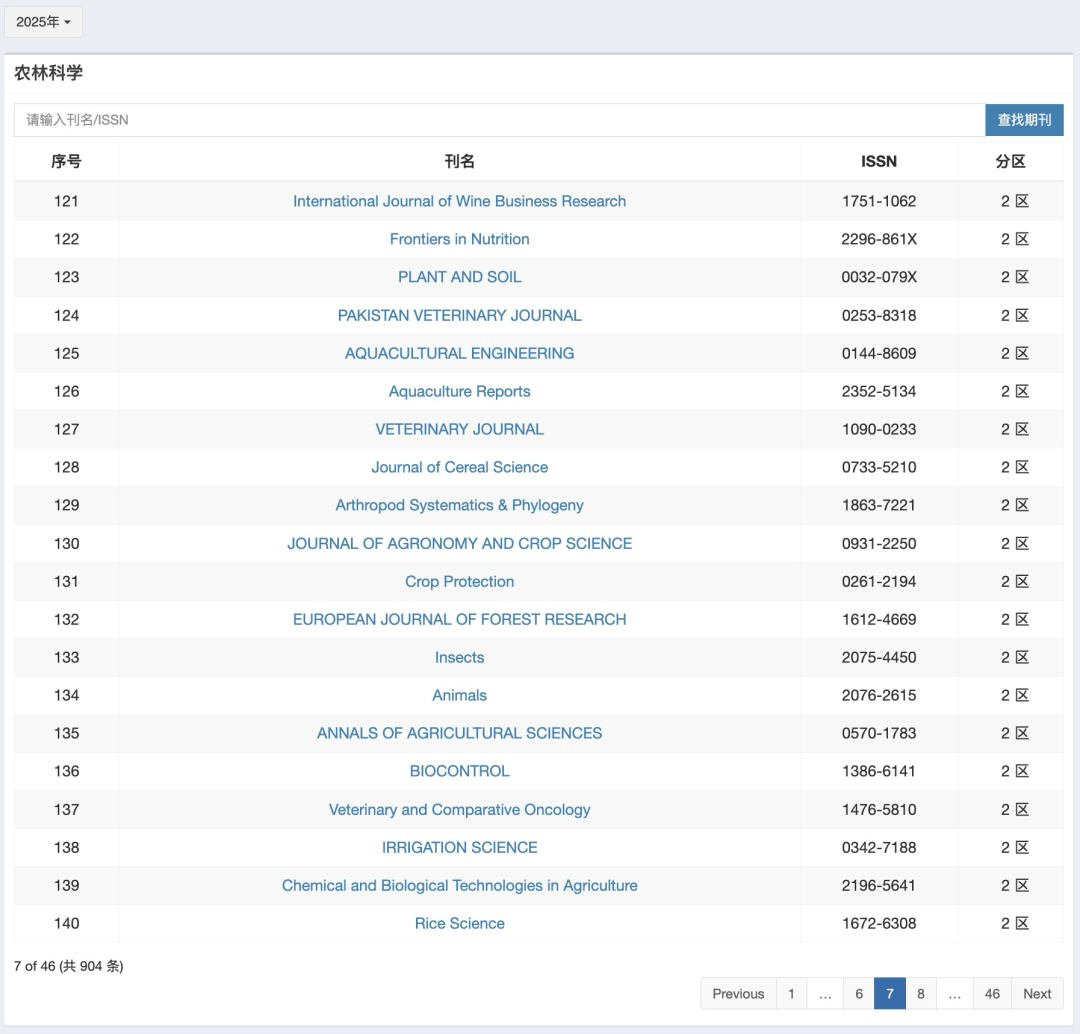The width and height of the screenshot is (1080, 1034).
Task: Select current pagination page 7
Action: [x=890, y=993]
